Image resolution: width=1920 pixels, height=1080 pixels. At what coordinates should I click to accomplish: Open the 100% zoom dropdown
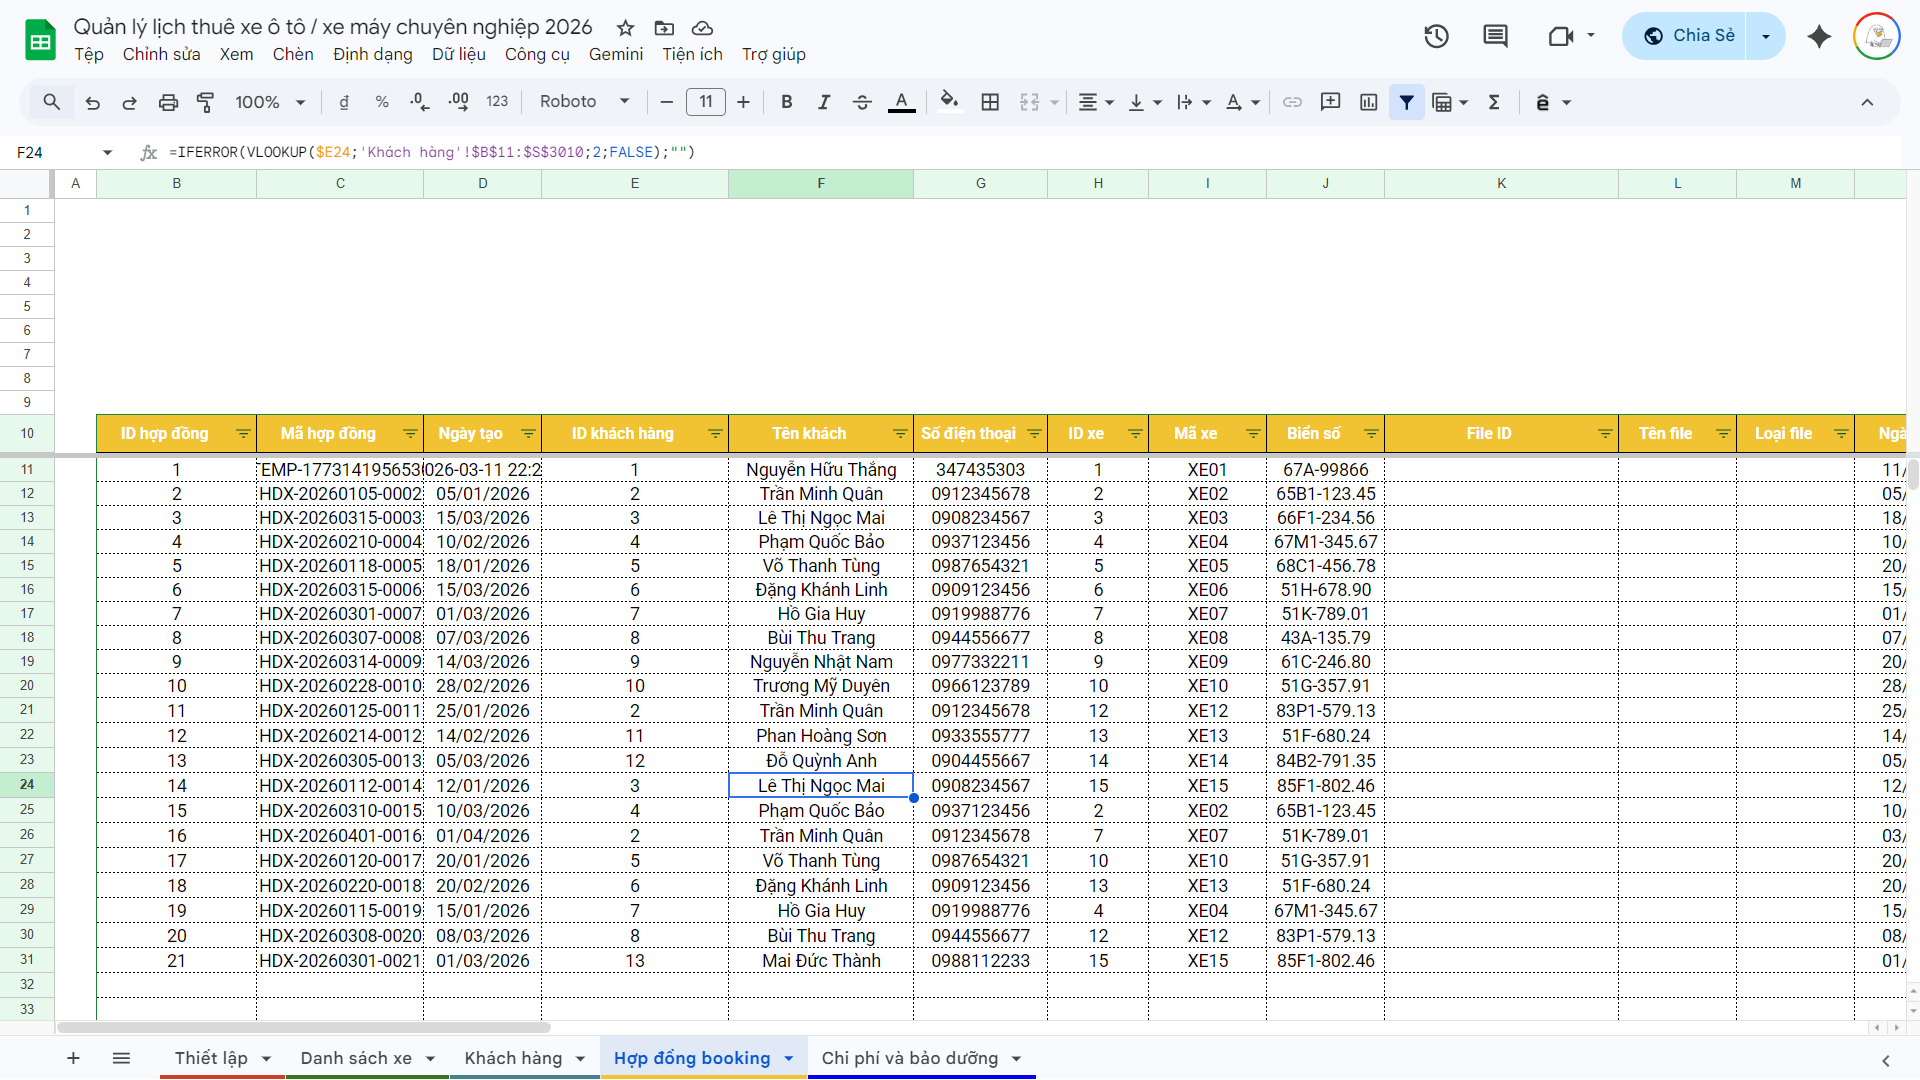click(x=269, y=102)
